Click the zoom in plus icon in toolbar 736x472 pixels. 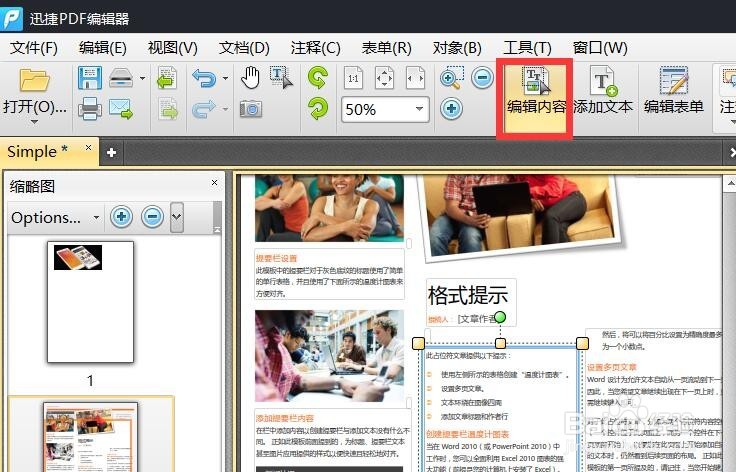click(x=452, y=109)
